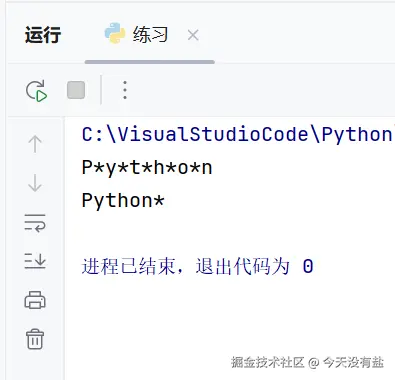Click the Python icon on the 练习 tab
Image resolution: width=395 pixels, height=380 pixels.
115,33
